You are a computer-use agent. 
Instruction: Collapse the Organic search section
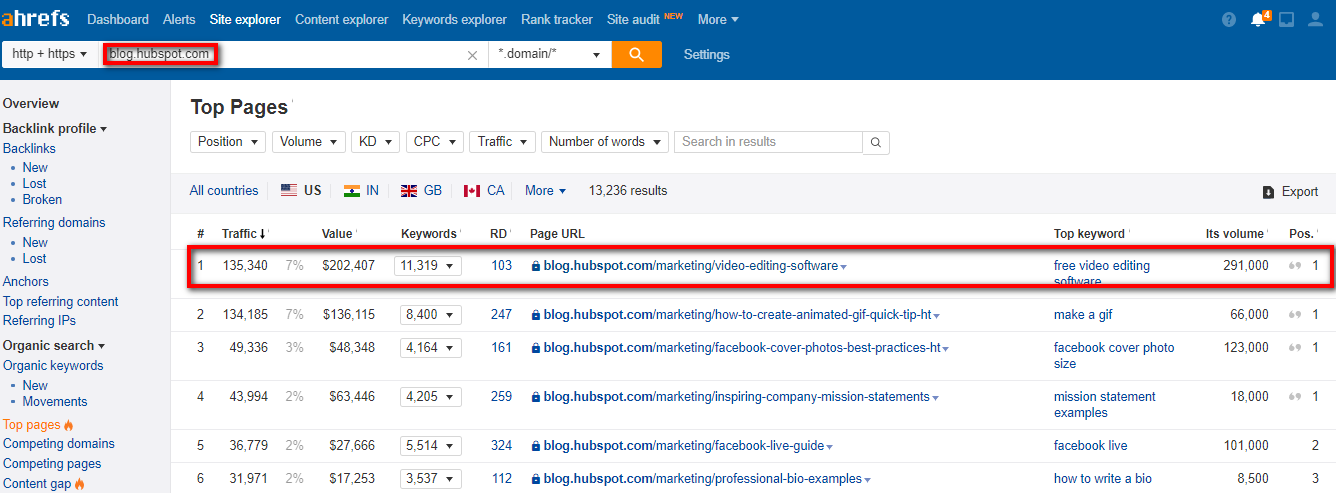[x=55, y=345]
